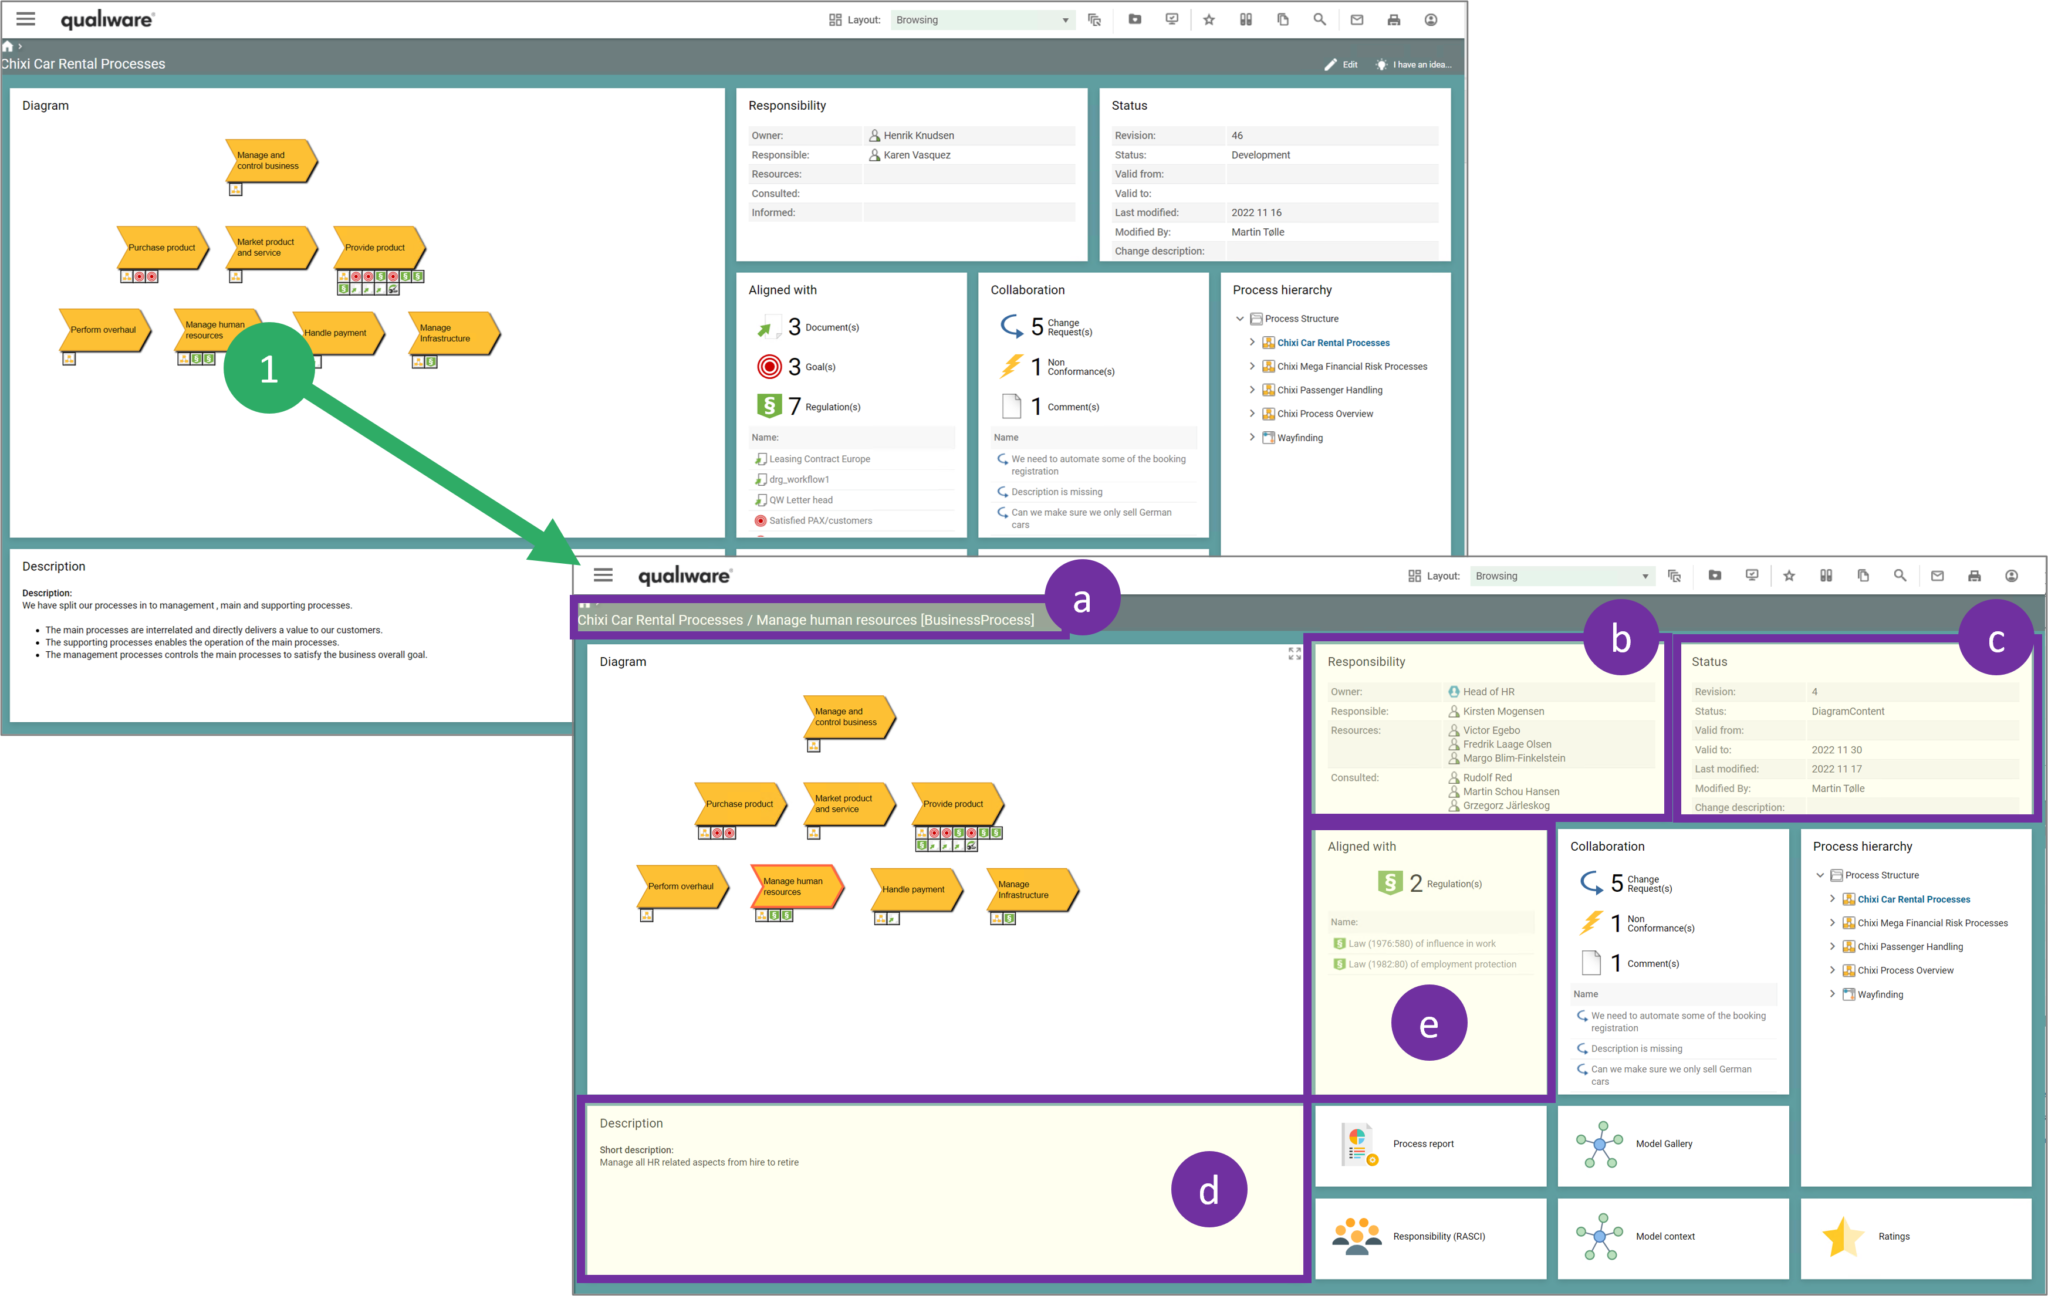Click the Process report icon
The height and width of the screenshot is (1296, 2048).
tap(1360, 1144)
